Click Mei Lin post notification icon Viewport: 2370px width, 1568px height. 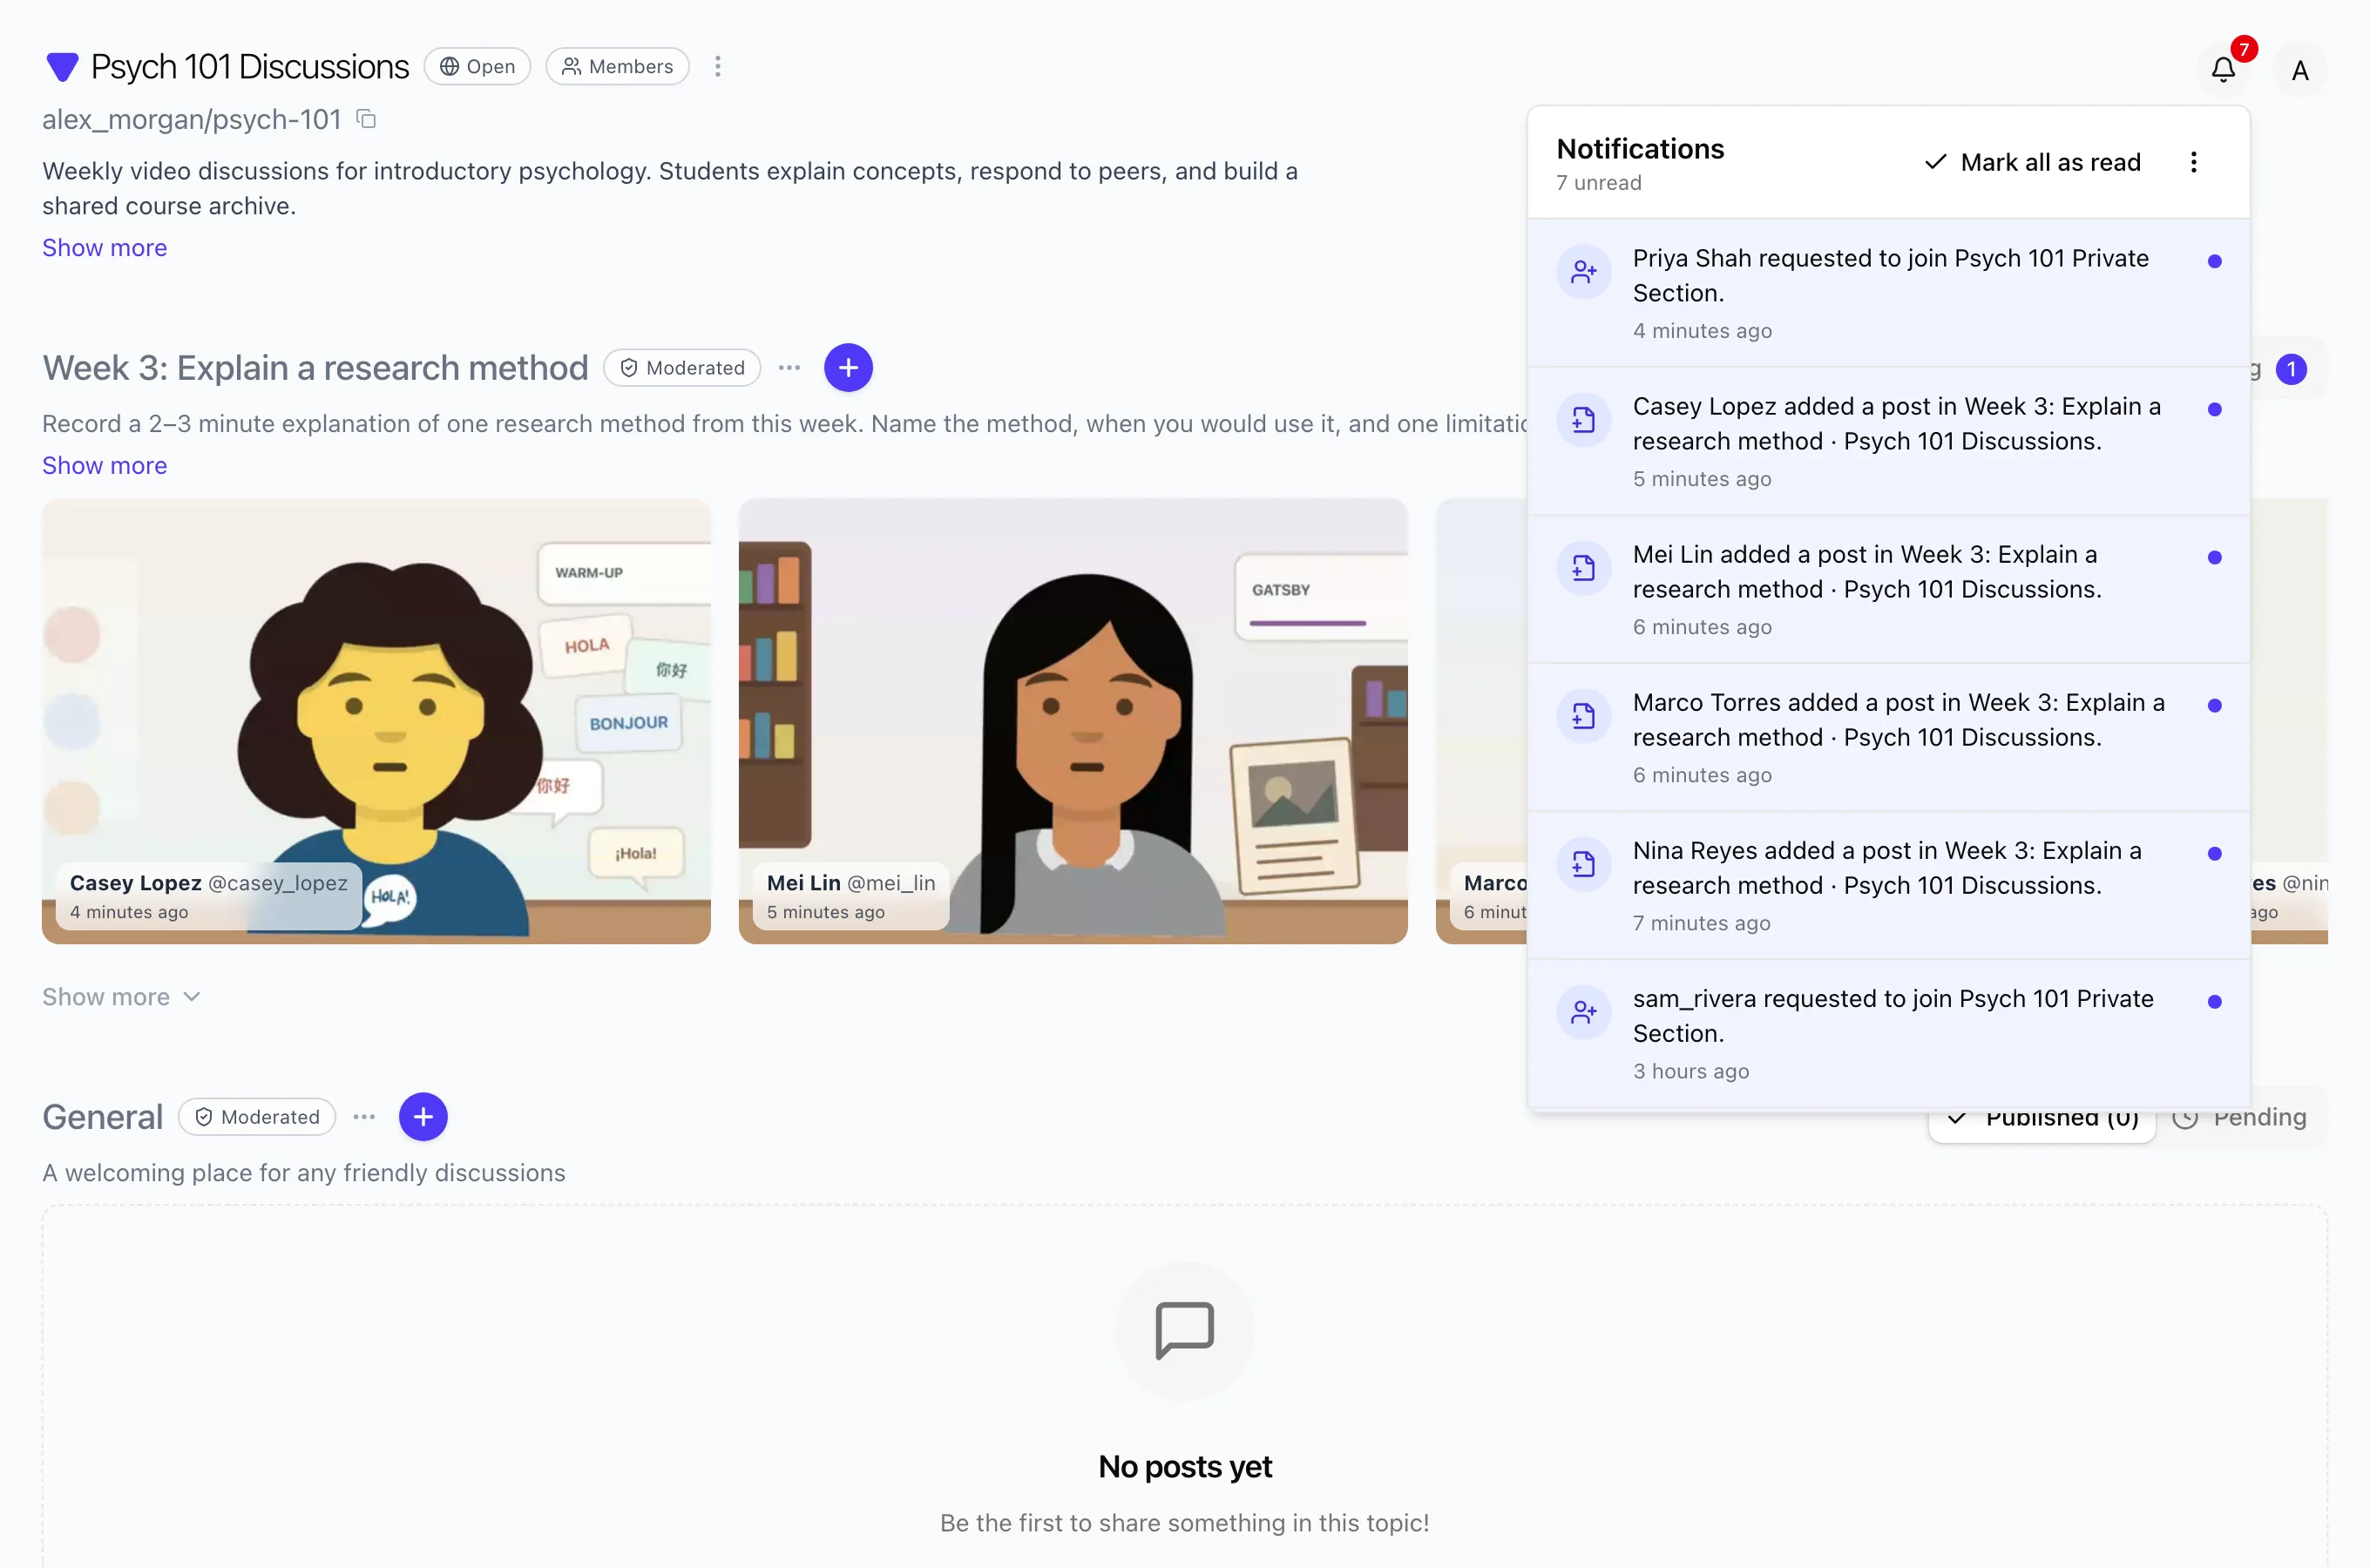(1583, 567)
